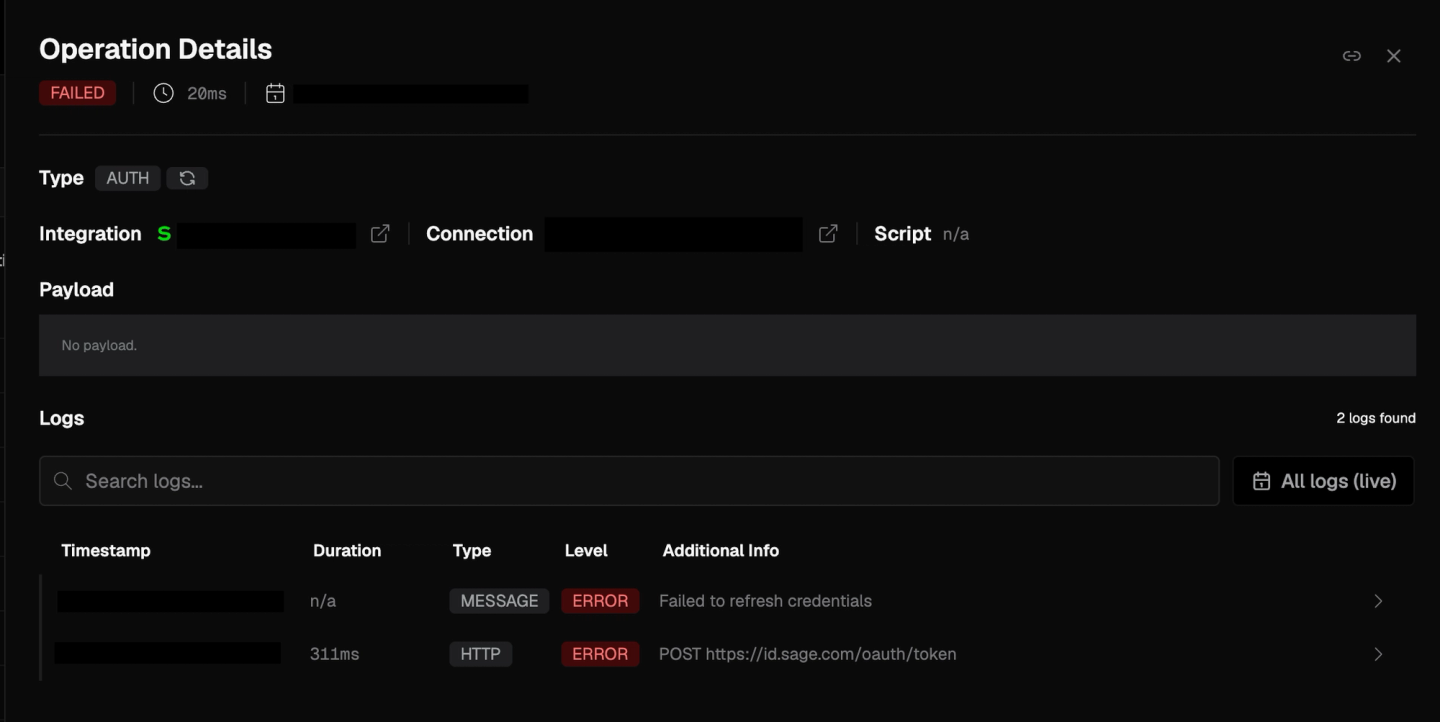
Task: Open the integration external link icon
Action: pyautogui.click(x=380, y=233)
